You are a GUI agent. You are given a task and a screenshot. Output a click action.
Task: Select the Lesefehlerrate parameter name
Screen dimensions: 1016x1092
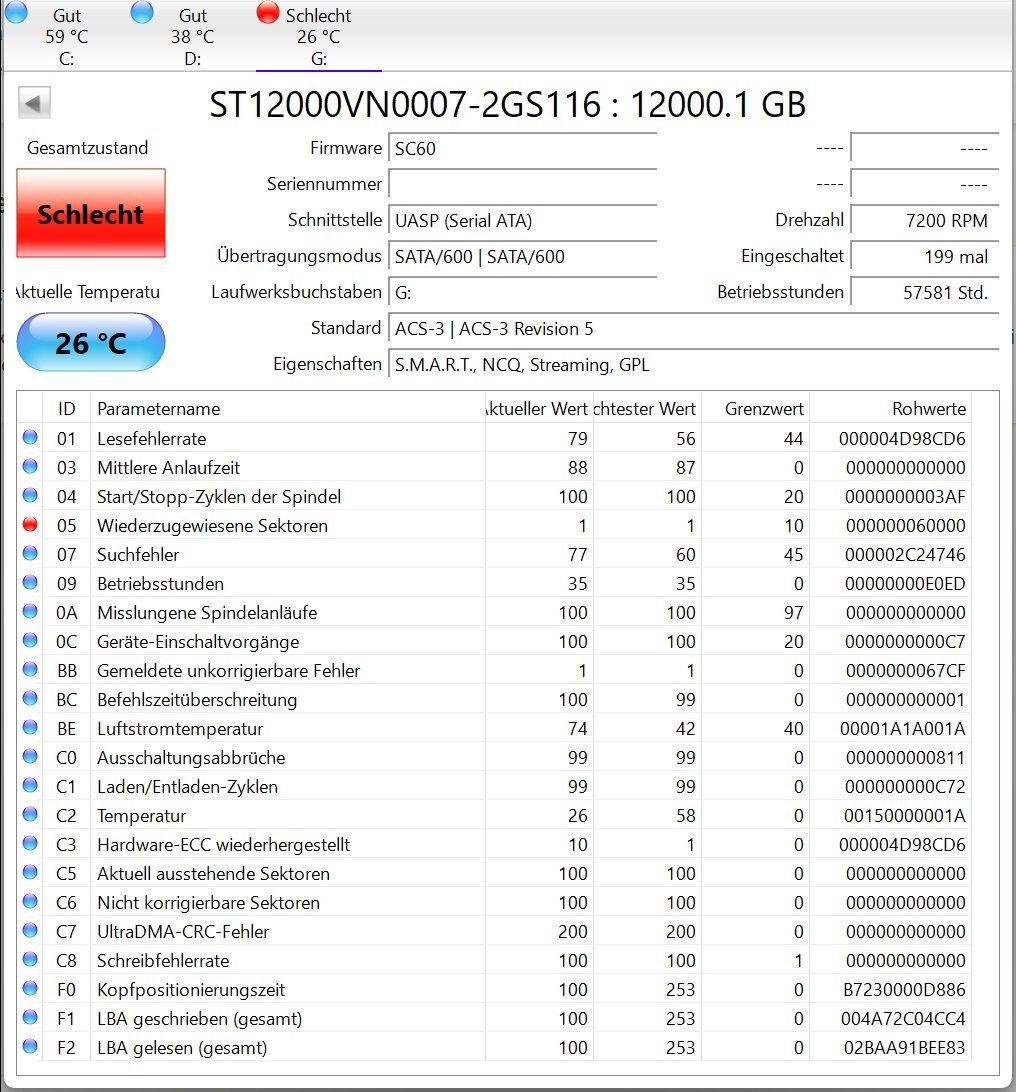coord(152,439)
